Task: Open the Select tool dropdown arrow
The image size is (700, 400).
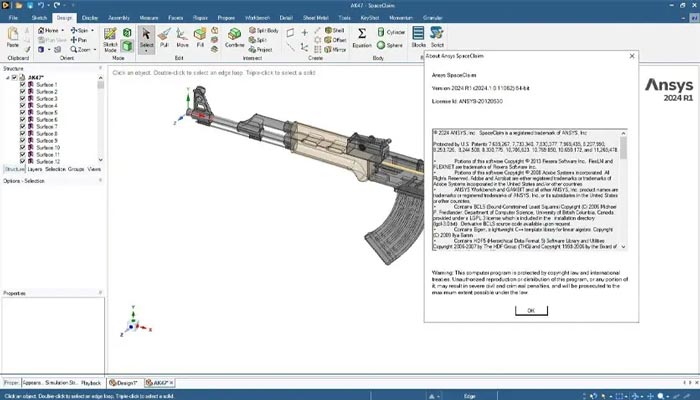Action: point(146,51)
